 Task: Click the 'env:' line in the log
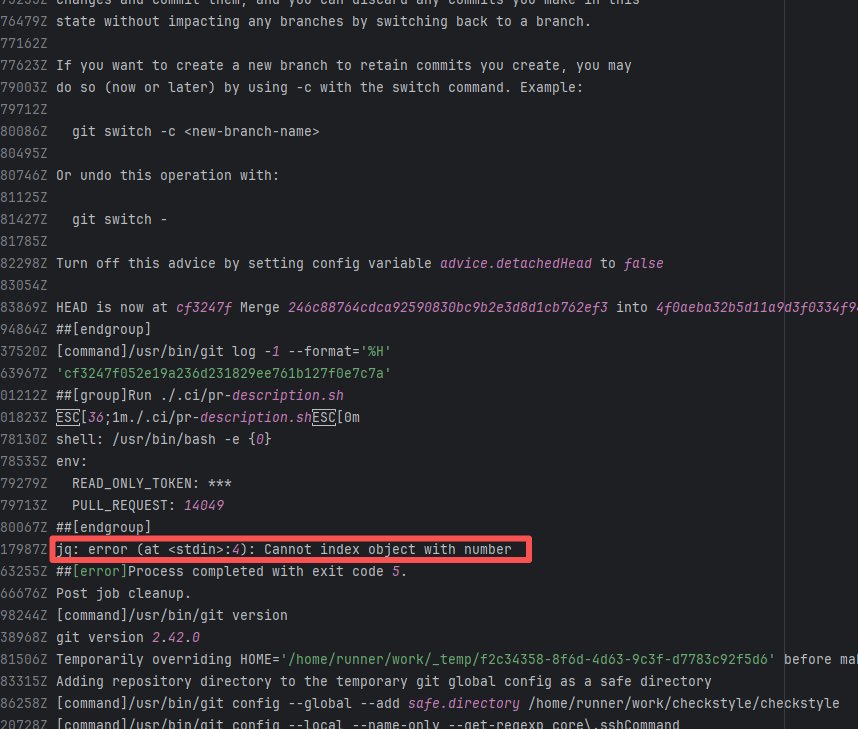click(72, 461)
